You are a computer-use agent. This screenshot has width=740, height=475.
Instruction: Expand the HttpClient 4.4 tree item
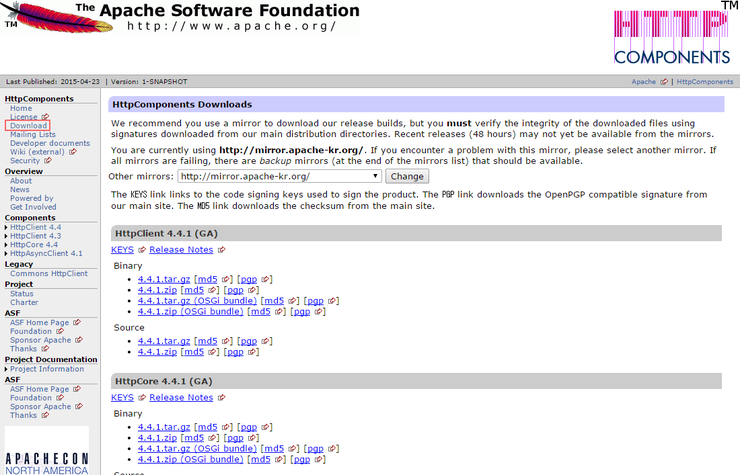(x=6, y=228)
